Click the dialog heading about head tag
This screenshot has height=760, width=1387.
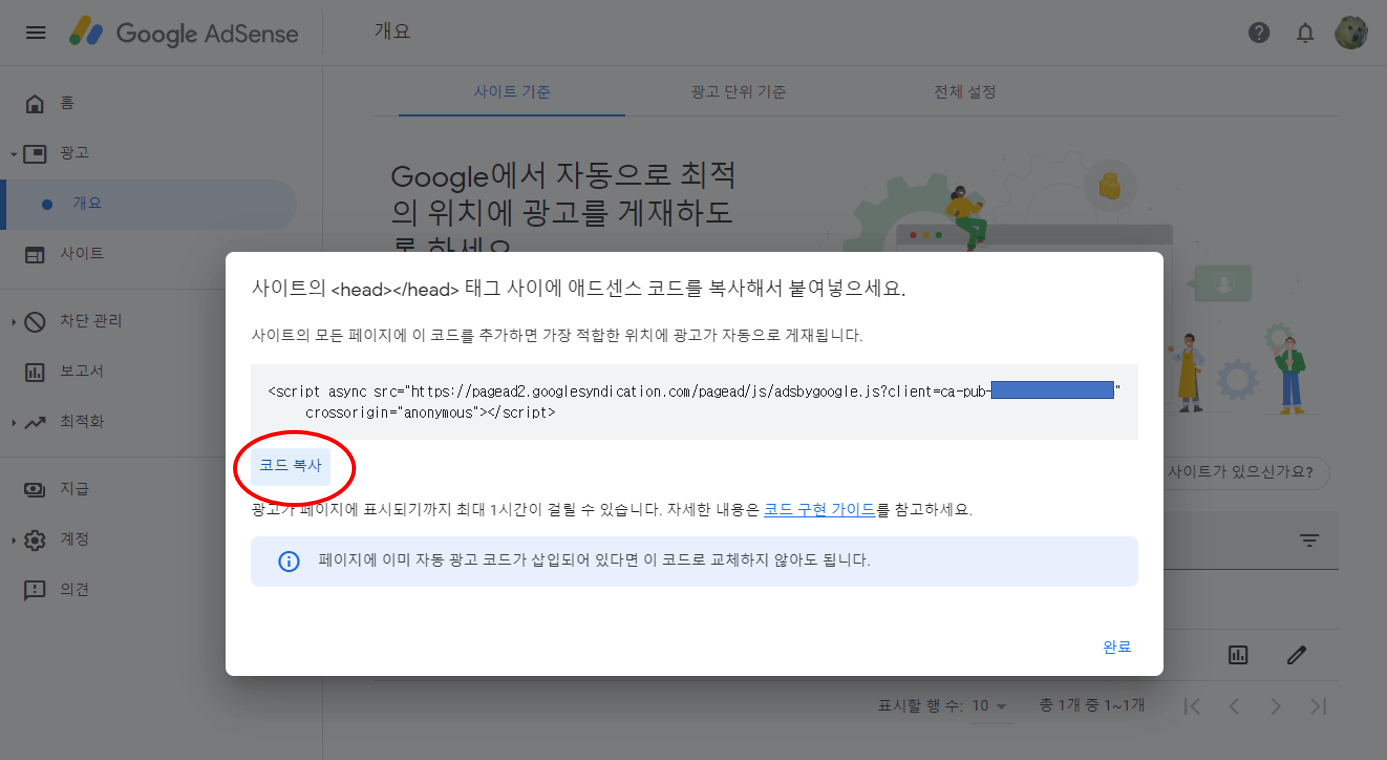pos(578,289)
